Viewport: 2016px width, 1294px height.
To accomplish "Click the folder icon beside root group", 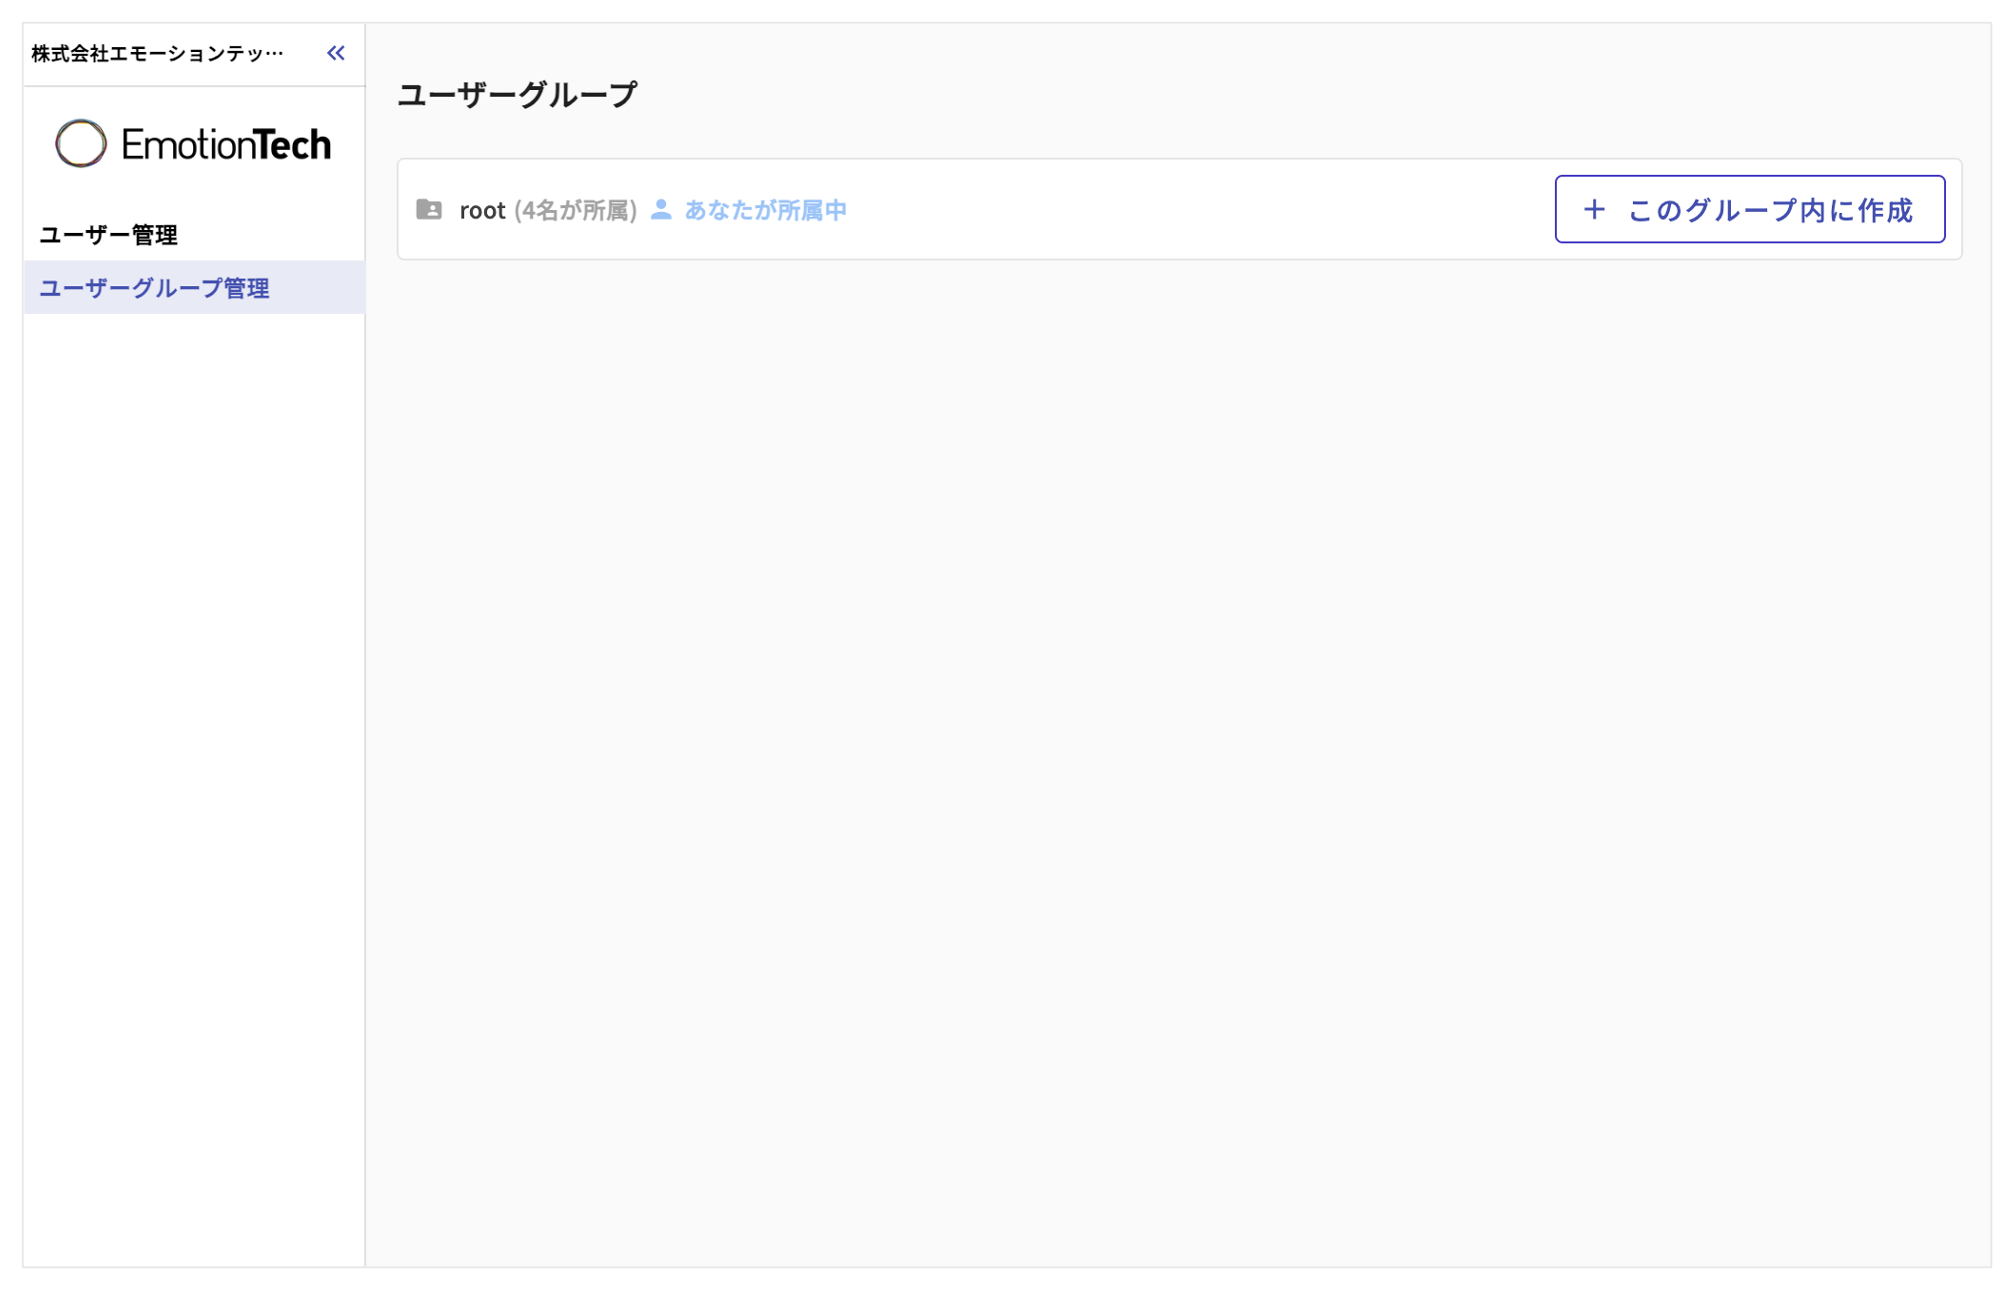I will [x=430, y=210].
